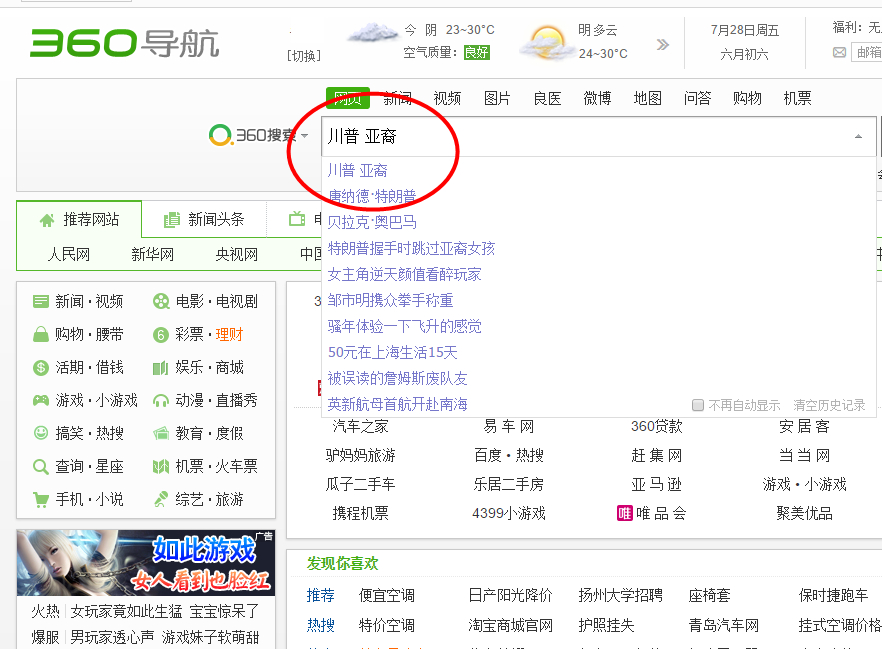Choose suggestion 女主角逆天颜值看醉玩家
Viewport: 882px width, 649px height.
404,274
